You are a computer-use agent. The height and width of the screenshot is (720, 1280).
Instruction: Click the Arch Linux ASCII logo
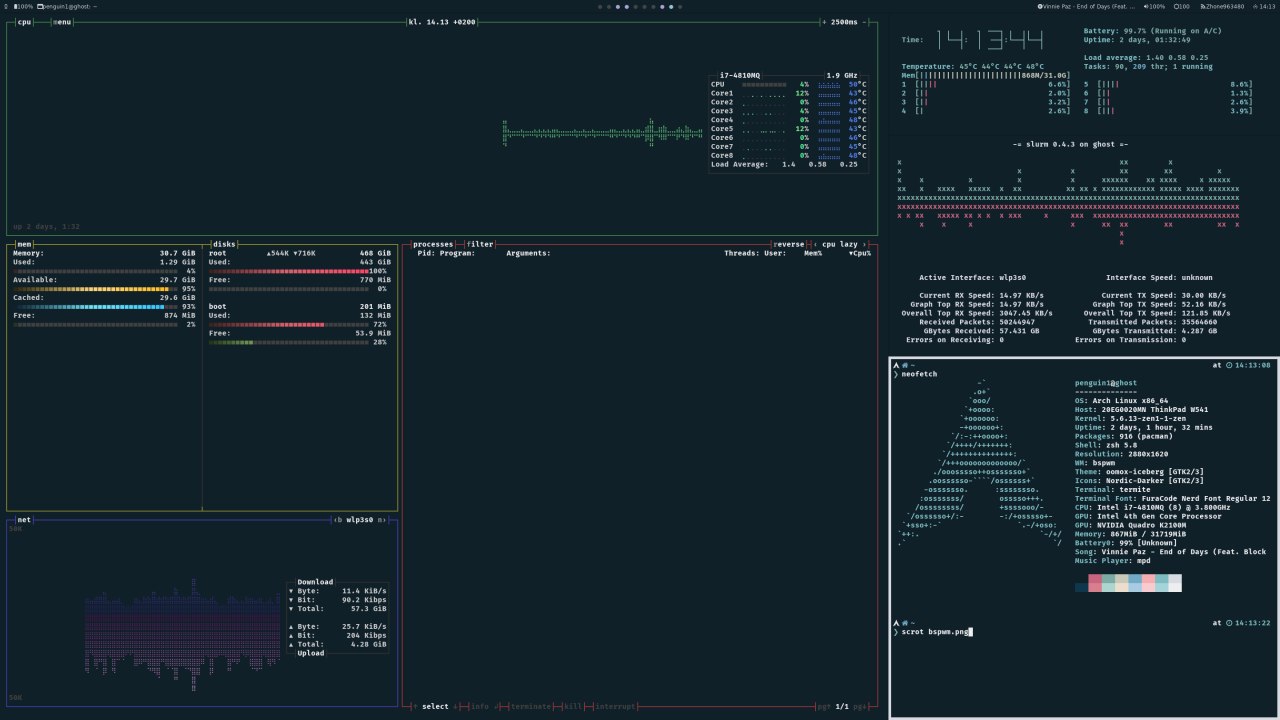tap(979, 463)
